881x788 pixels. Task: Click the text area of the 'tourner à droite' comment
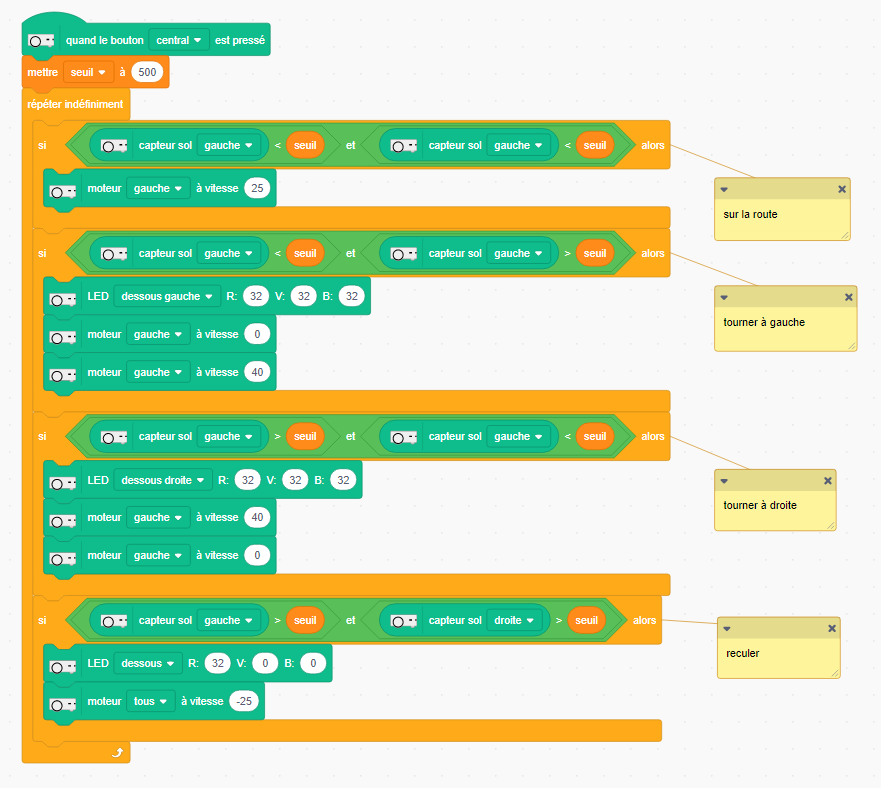point(774,510)
